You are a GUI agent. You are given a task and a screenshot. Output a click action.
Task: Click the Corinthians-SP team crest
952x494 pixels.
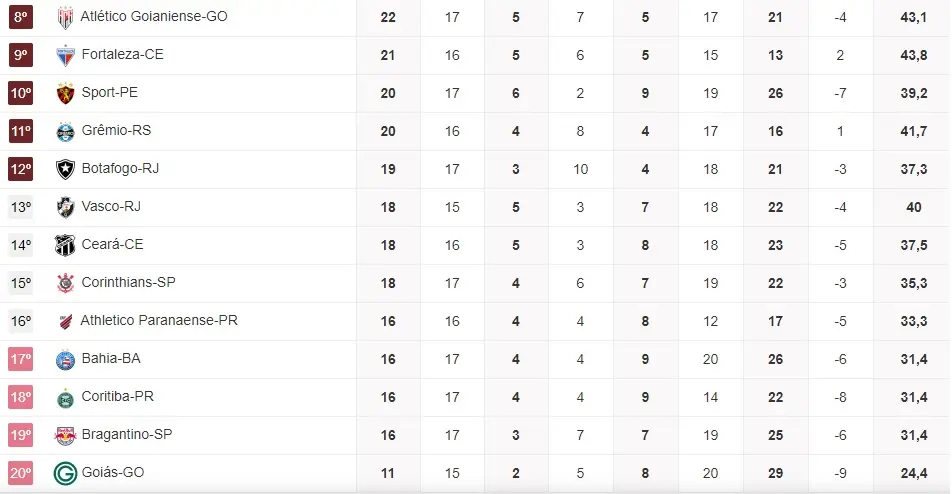pos(65,283)
